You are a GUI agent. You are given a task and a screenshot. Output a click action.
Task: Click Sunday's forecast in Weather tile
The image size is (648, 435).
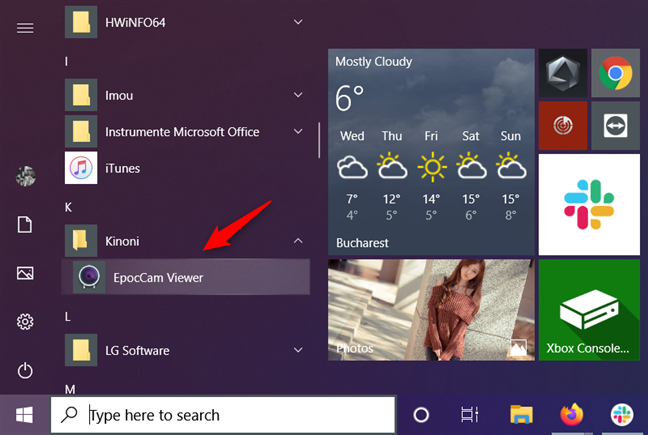pyautogui.click(x=511, y=176)
